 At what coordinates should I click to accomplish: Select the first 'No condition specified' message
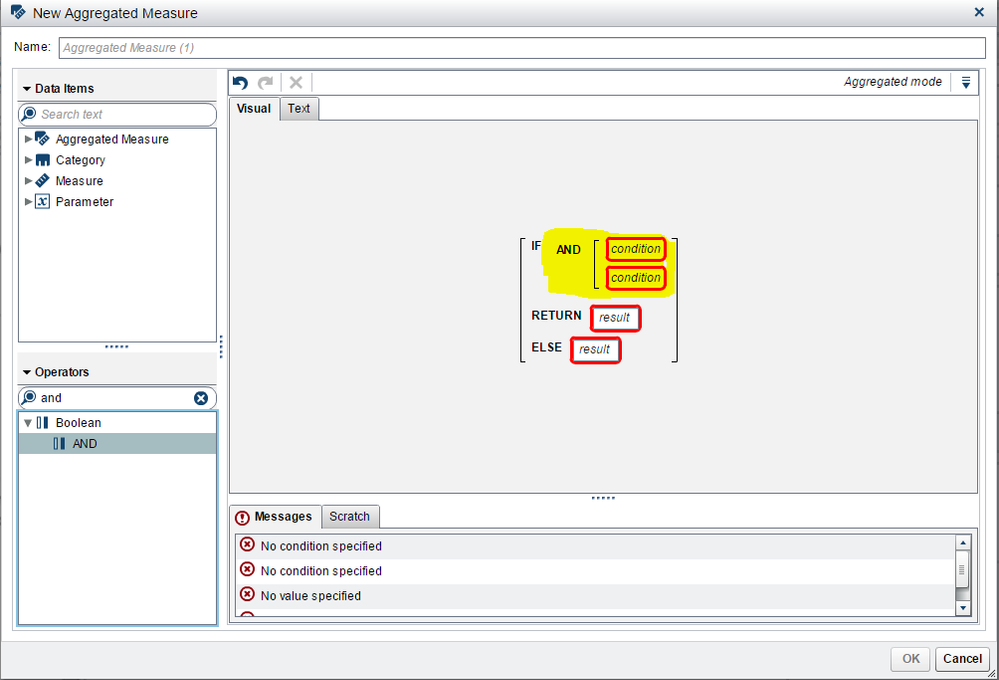tap(595, 546)
